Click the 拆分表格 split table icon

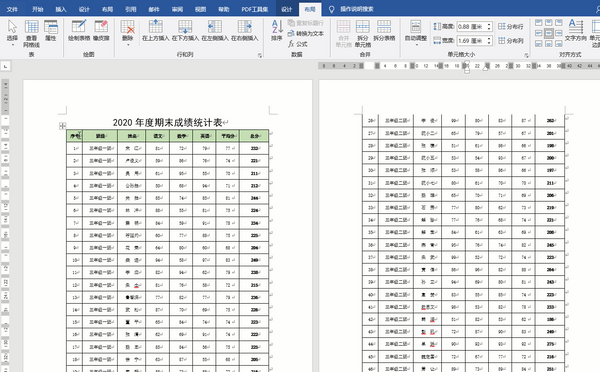[x=384, y=27]
